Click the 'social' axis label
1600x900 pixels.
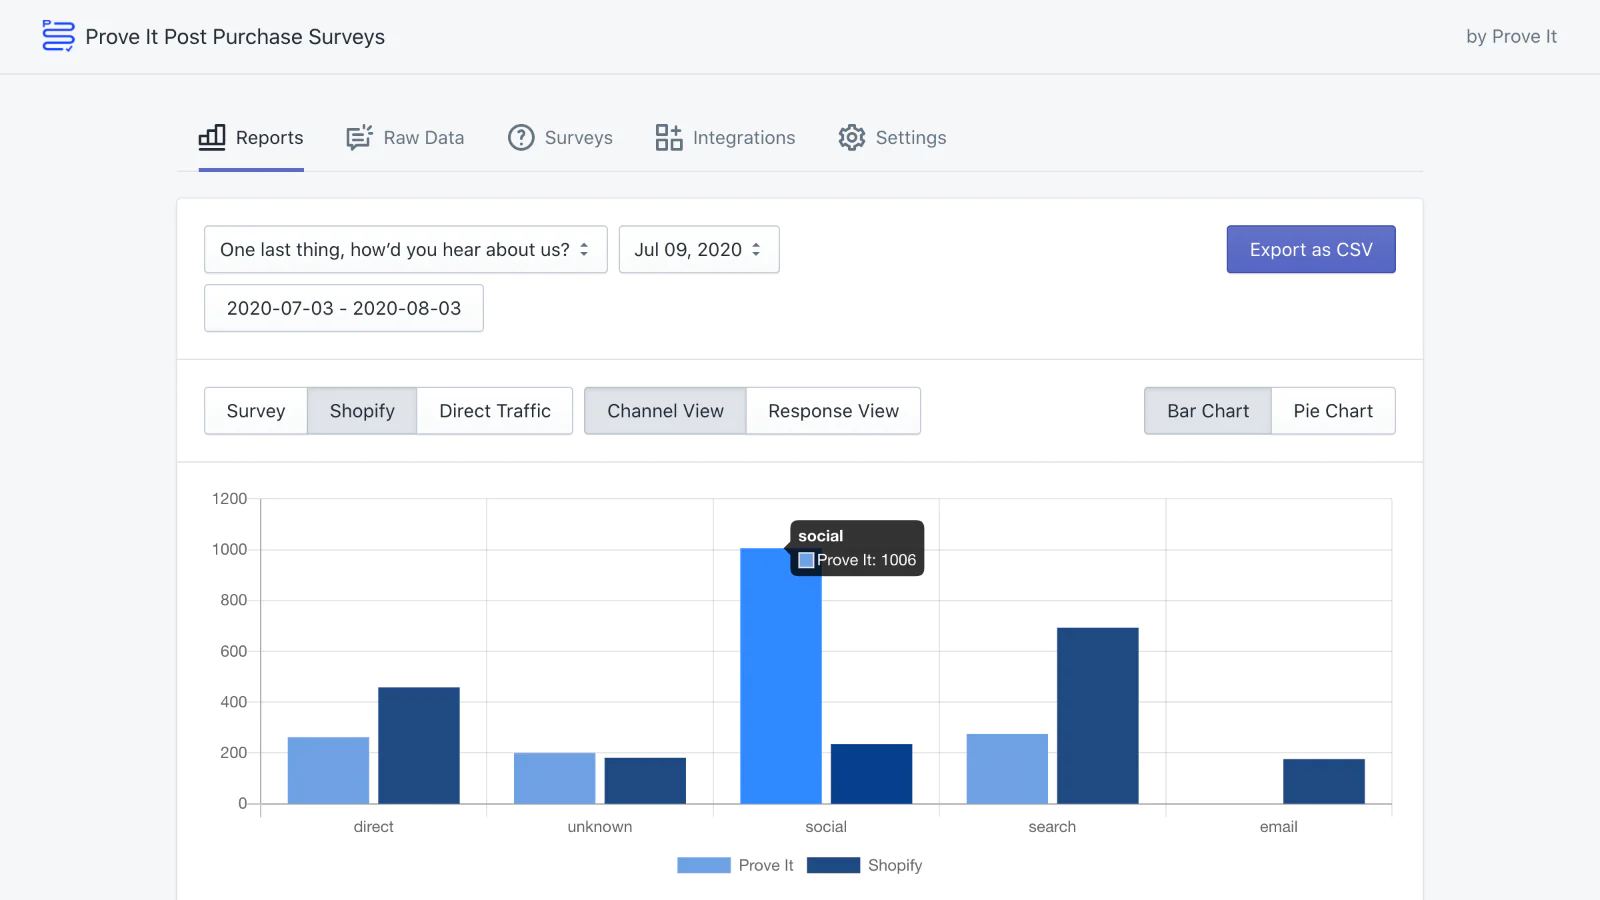pyautogui.click(x=826, y=827)
